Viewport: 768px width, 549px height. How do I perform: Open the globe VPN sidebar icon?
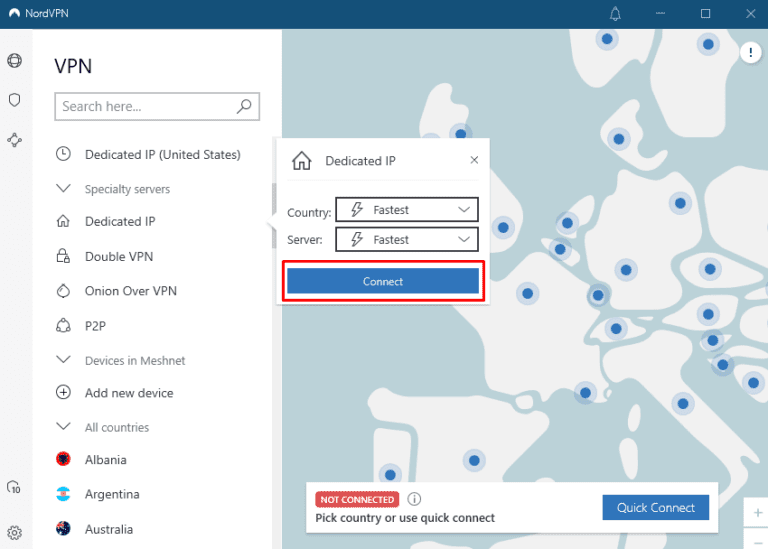[x=14, y=61]
